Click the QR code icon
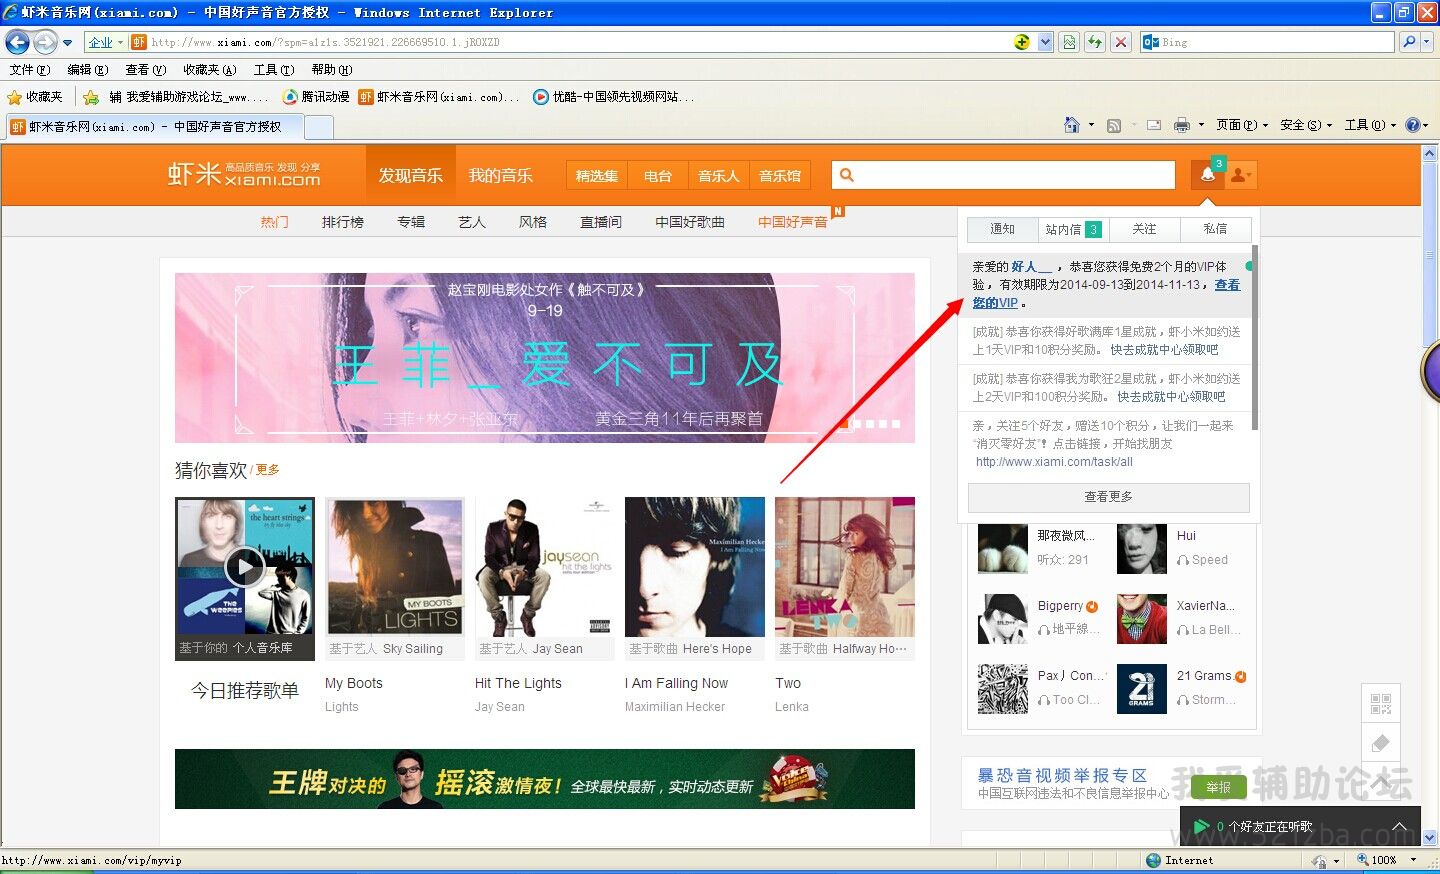Image resolution: width=1440 pixels, height=874 pixels. (1381, 704)
